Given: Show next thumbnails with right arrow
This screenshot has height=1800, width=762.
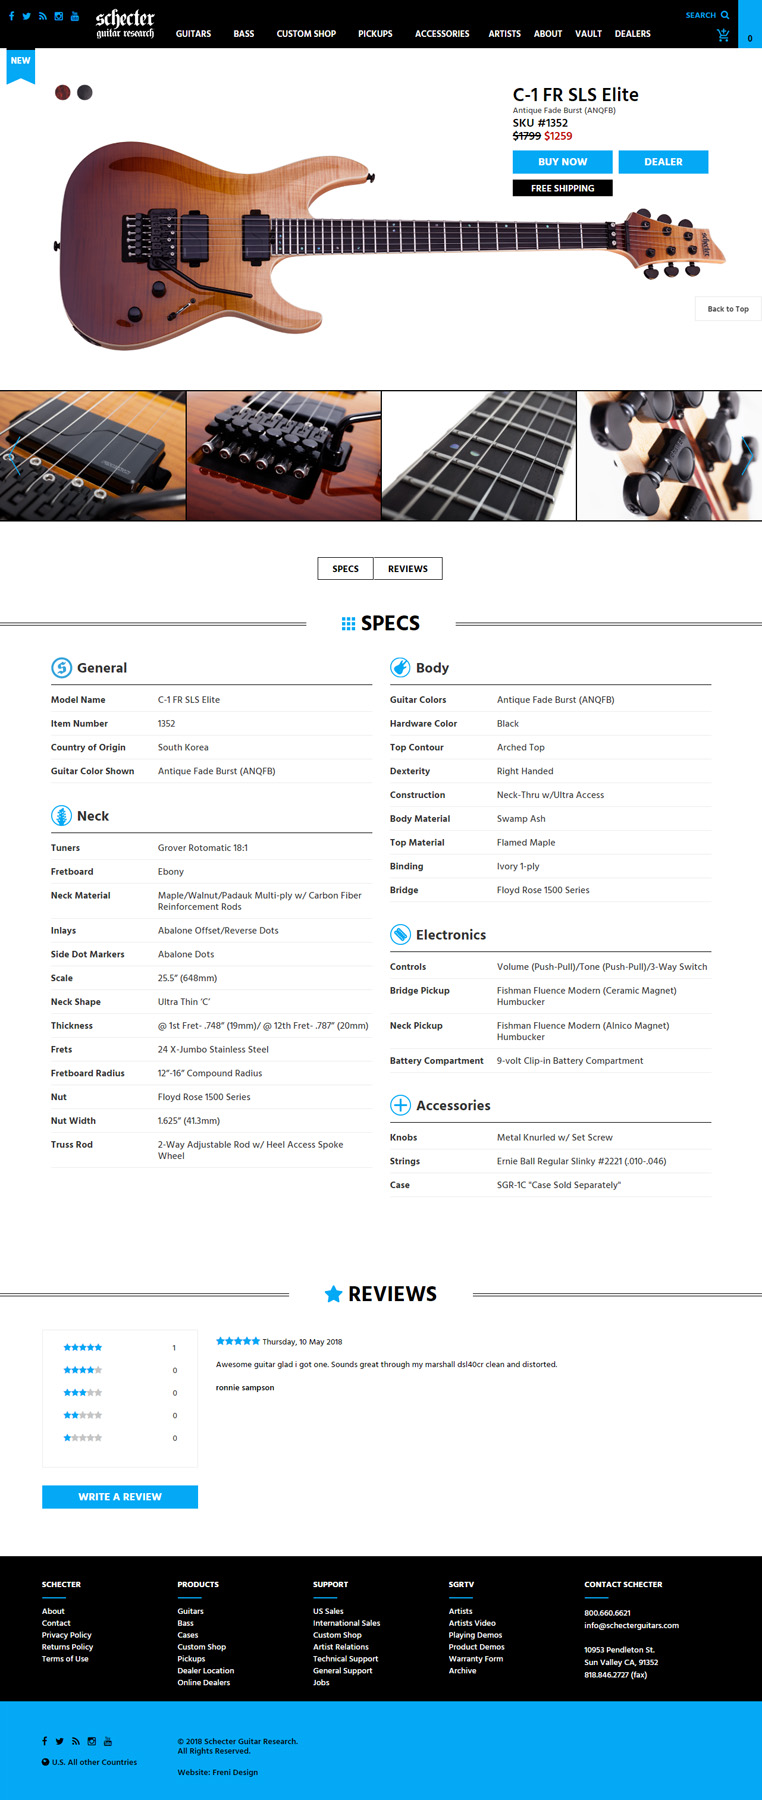Looking at the screenshot, I should 748,455.
